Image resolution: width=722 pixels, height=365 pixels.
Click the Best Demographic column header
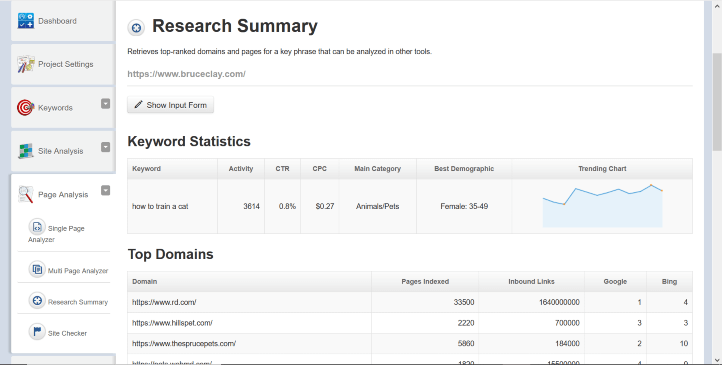coord(464,169)
